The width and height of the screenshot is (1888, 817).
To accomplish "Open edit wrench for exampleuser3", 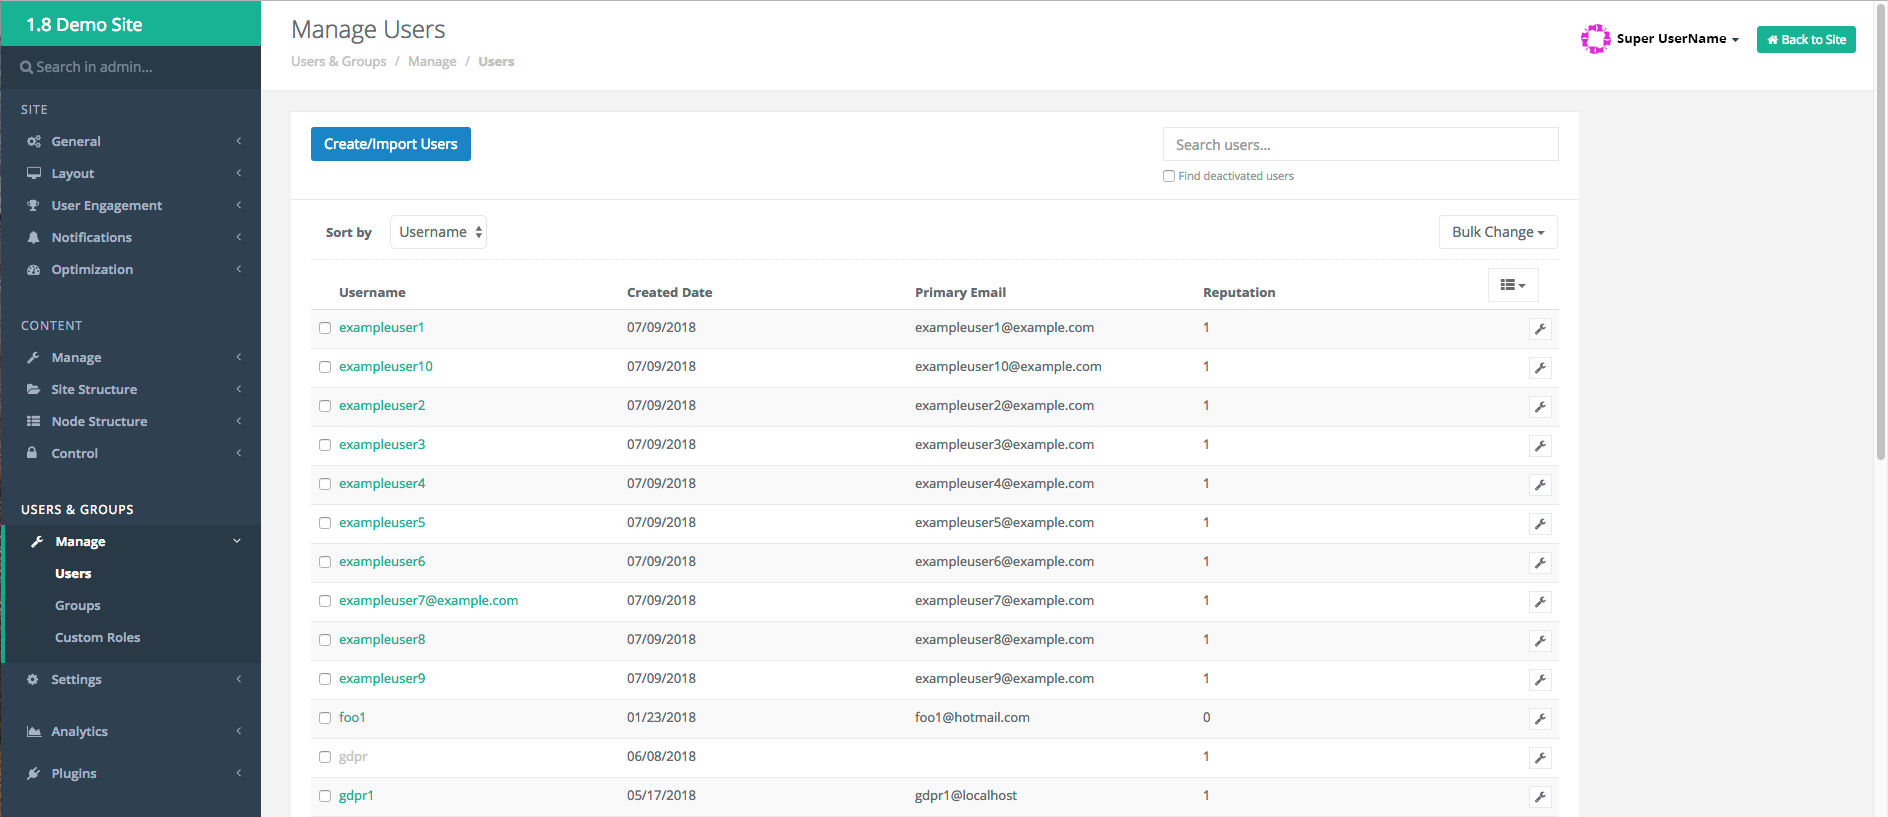I will [1540, 446].
